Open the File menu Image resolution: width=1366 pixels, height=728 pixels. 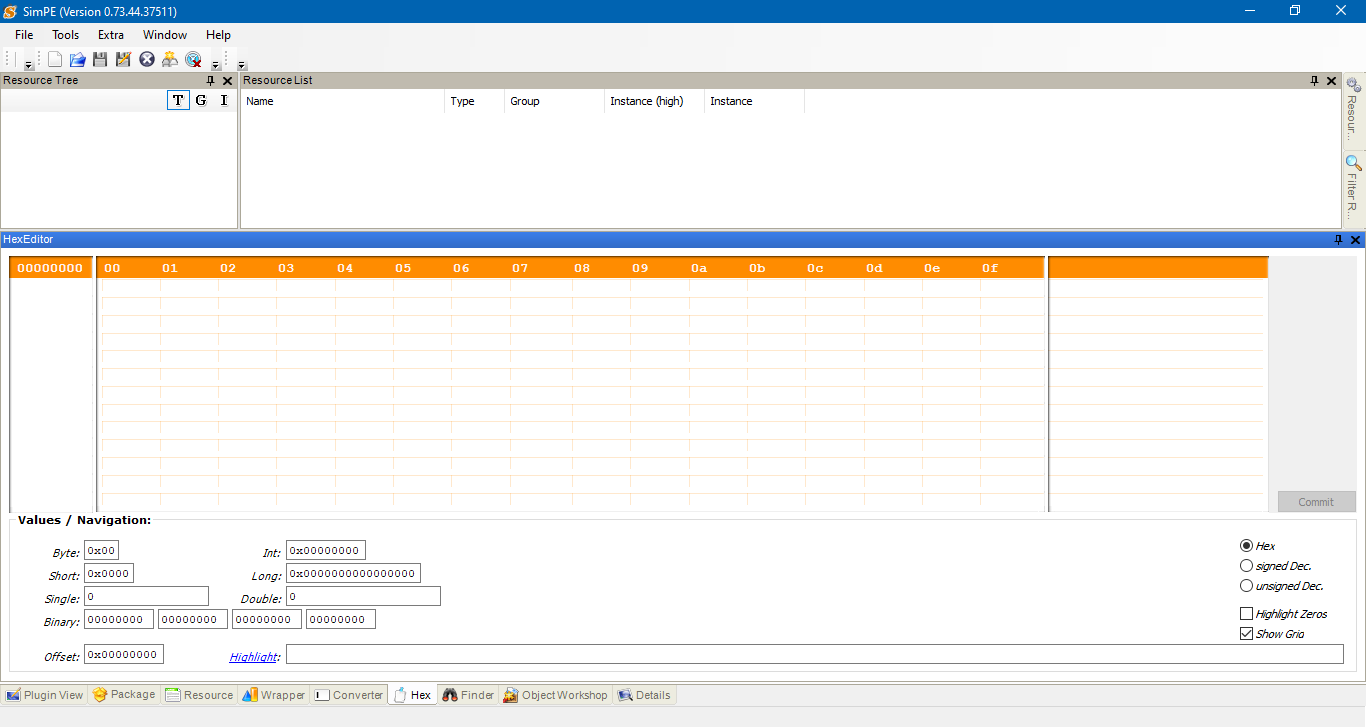coord(24,35)
